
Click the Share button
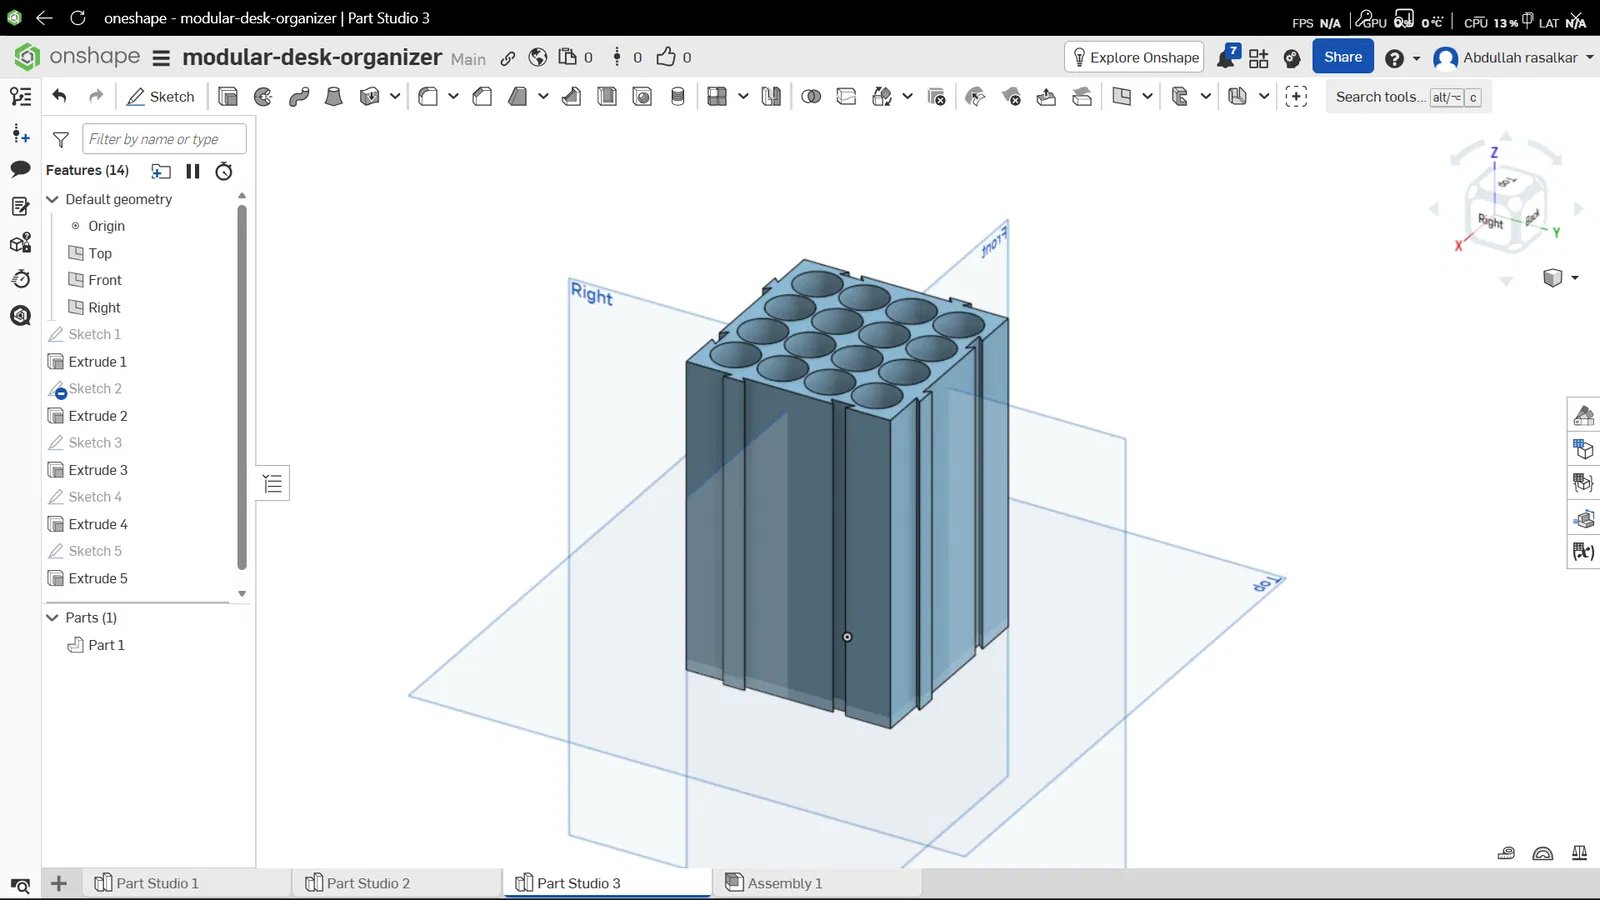coord(1343,57)
